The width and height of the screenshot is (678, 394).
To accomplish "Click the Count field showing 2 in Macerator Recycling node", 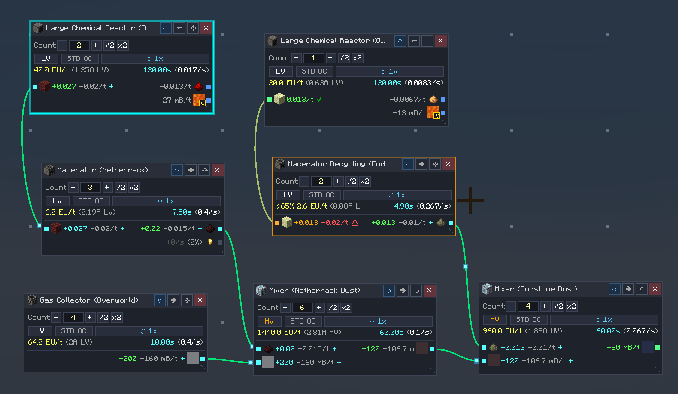I will click(321, 181).
